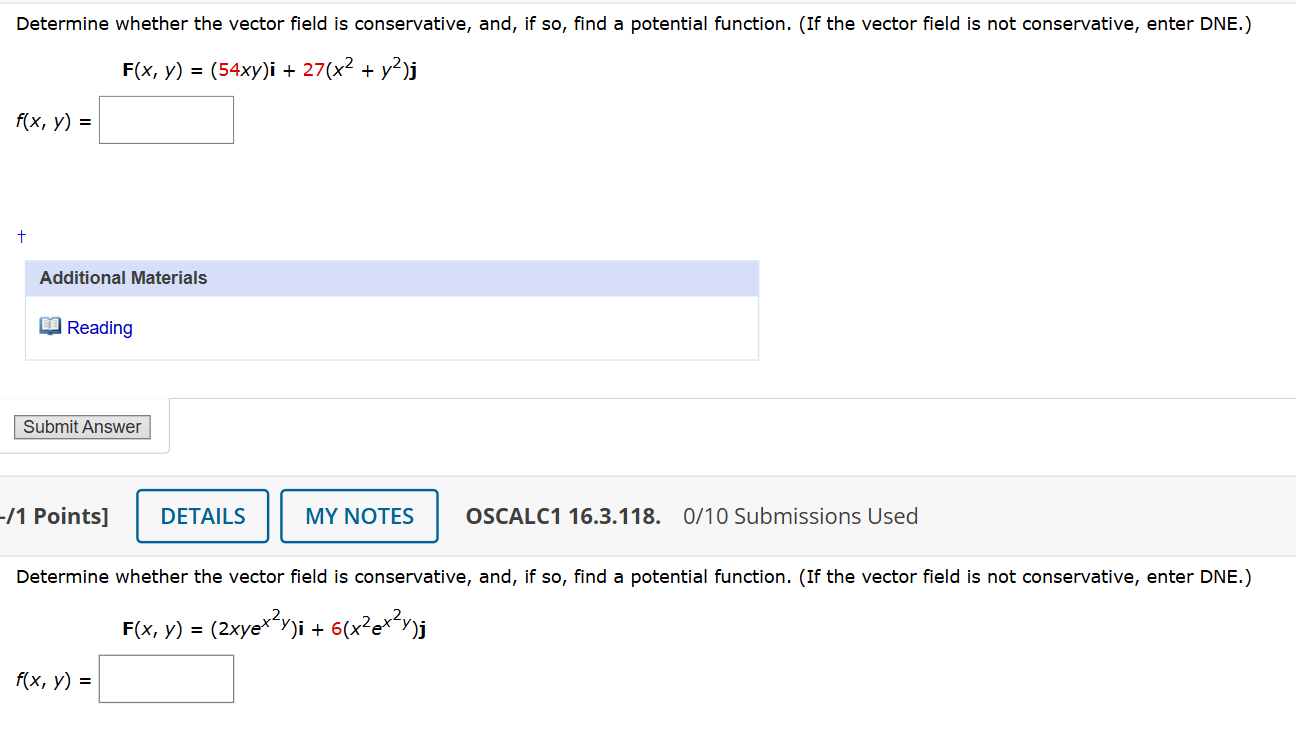
Task: Click the exponential vector field formula
Action: [x=272, y=627]
